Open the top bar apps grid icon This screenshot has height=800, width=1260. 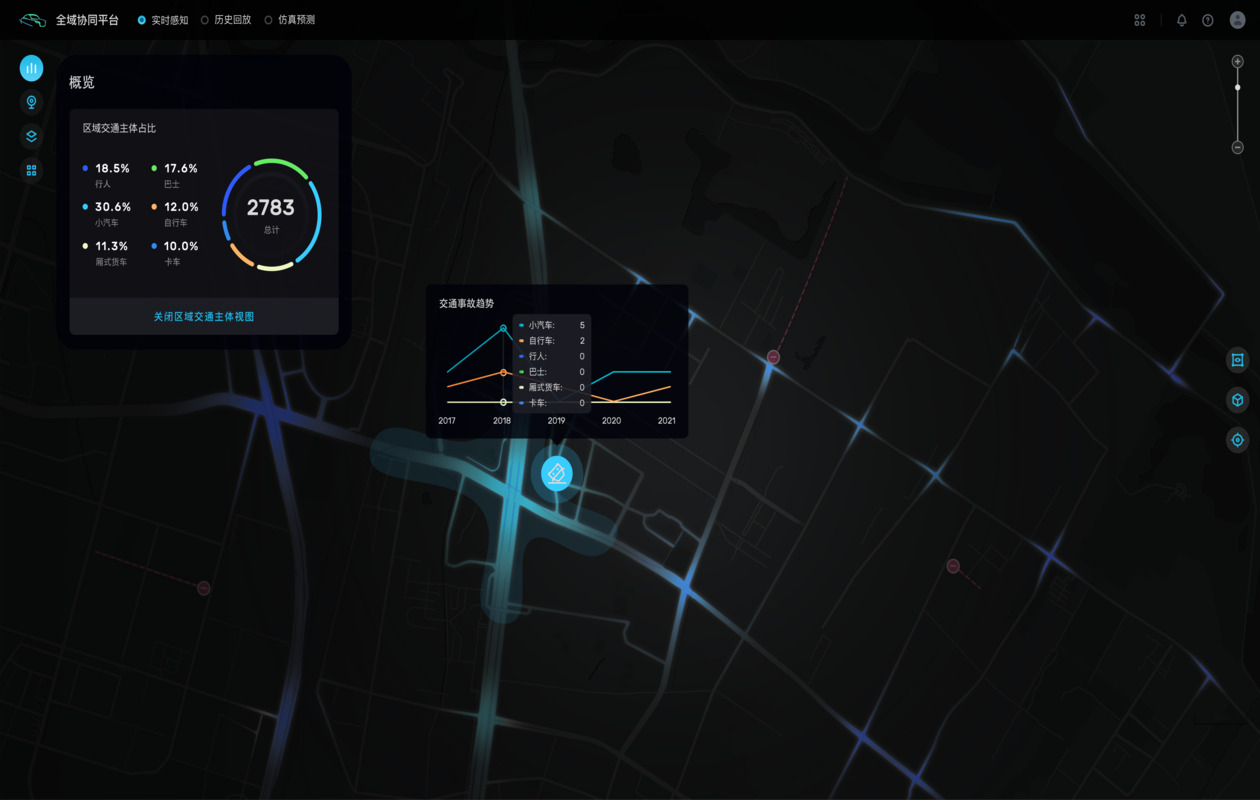tap(1140, 20)
